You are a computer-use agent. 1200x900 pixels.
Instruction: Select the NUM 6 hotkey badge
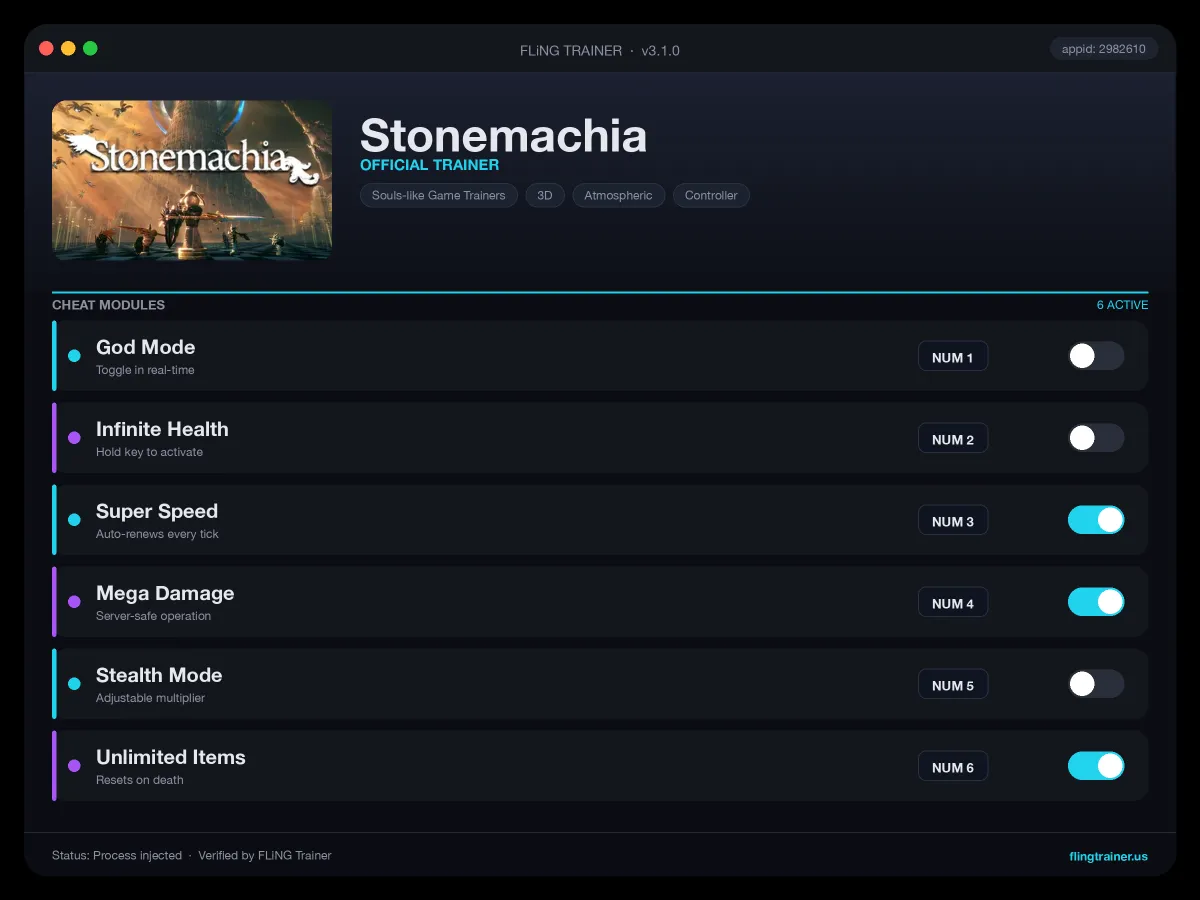point(953,767)
